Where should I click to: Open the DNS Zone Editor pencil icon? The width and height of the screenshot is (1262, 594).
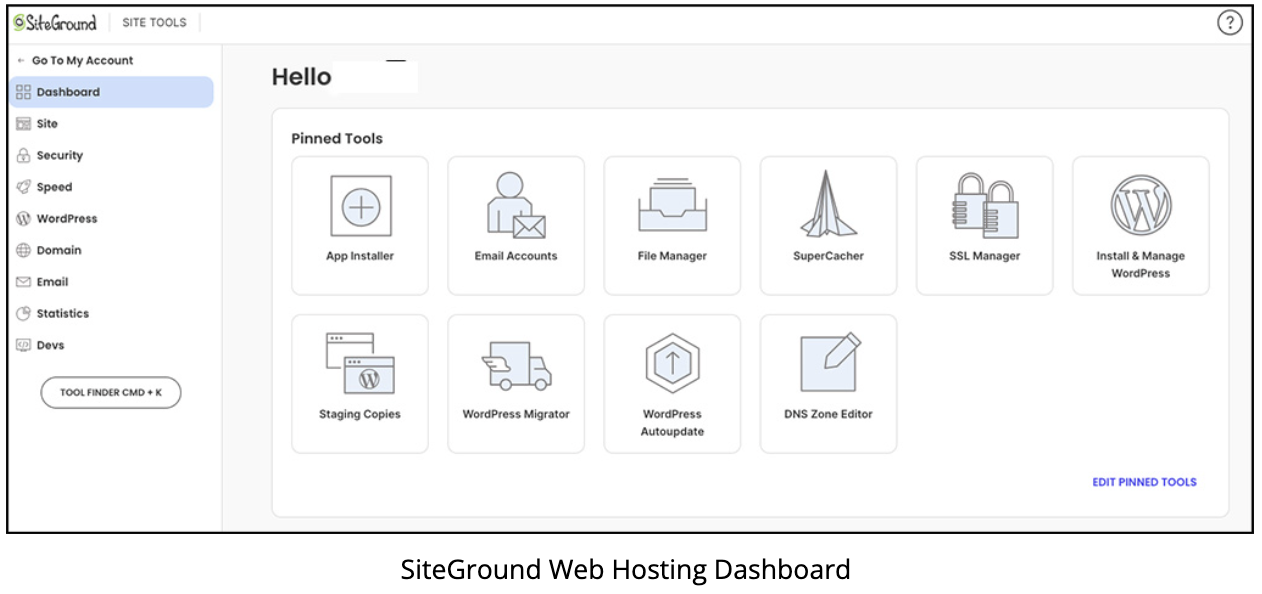pyautogui.click(x=830, y=362)
